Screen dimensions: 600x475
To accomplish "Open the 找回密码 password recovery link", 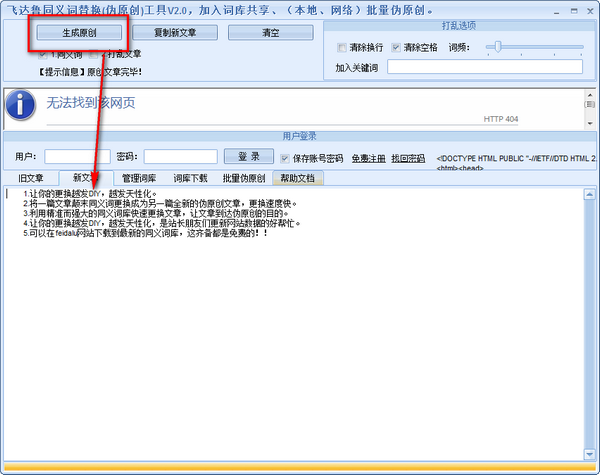I will coord(407,158).
